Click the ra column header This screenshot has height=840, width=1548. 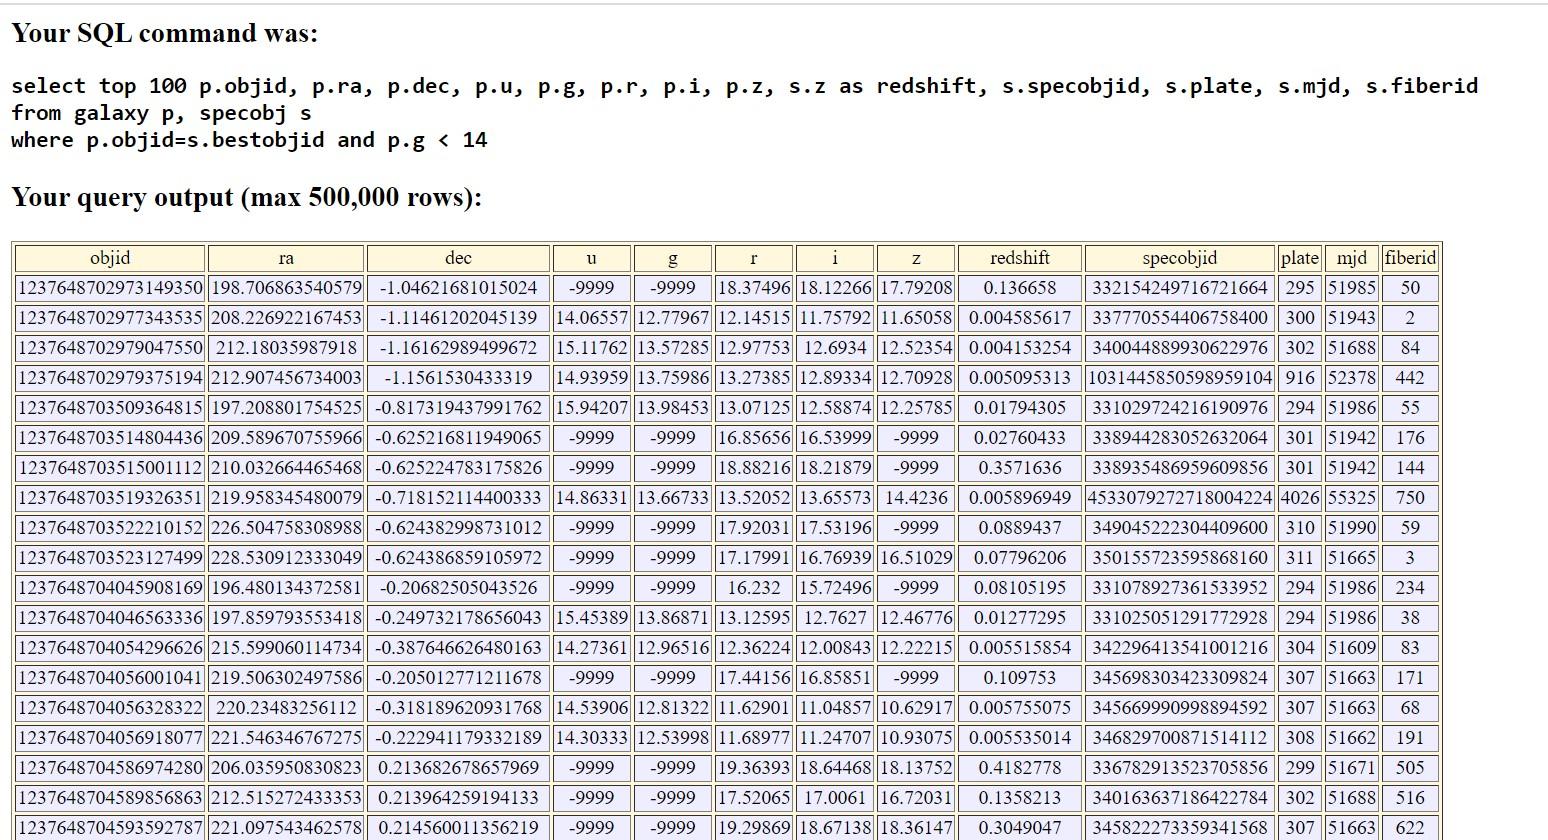[286, 258]
